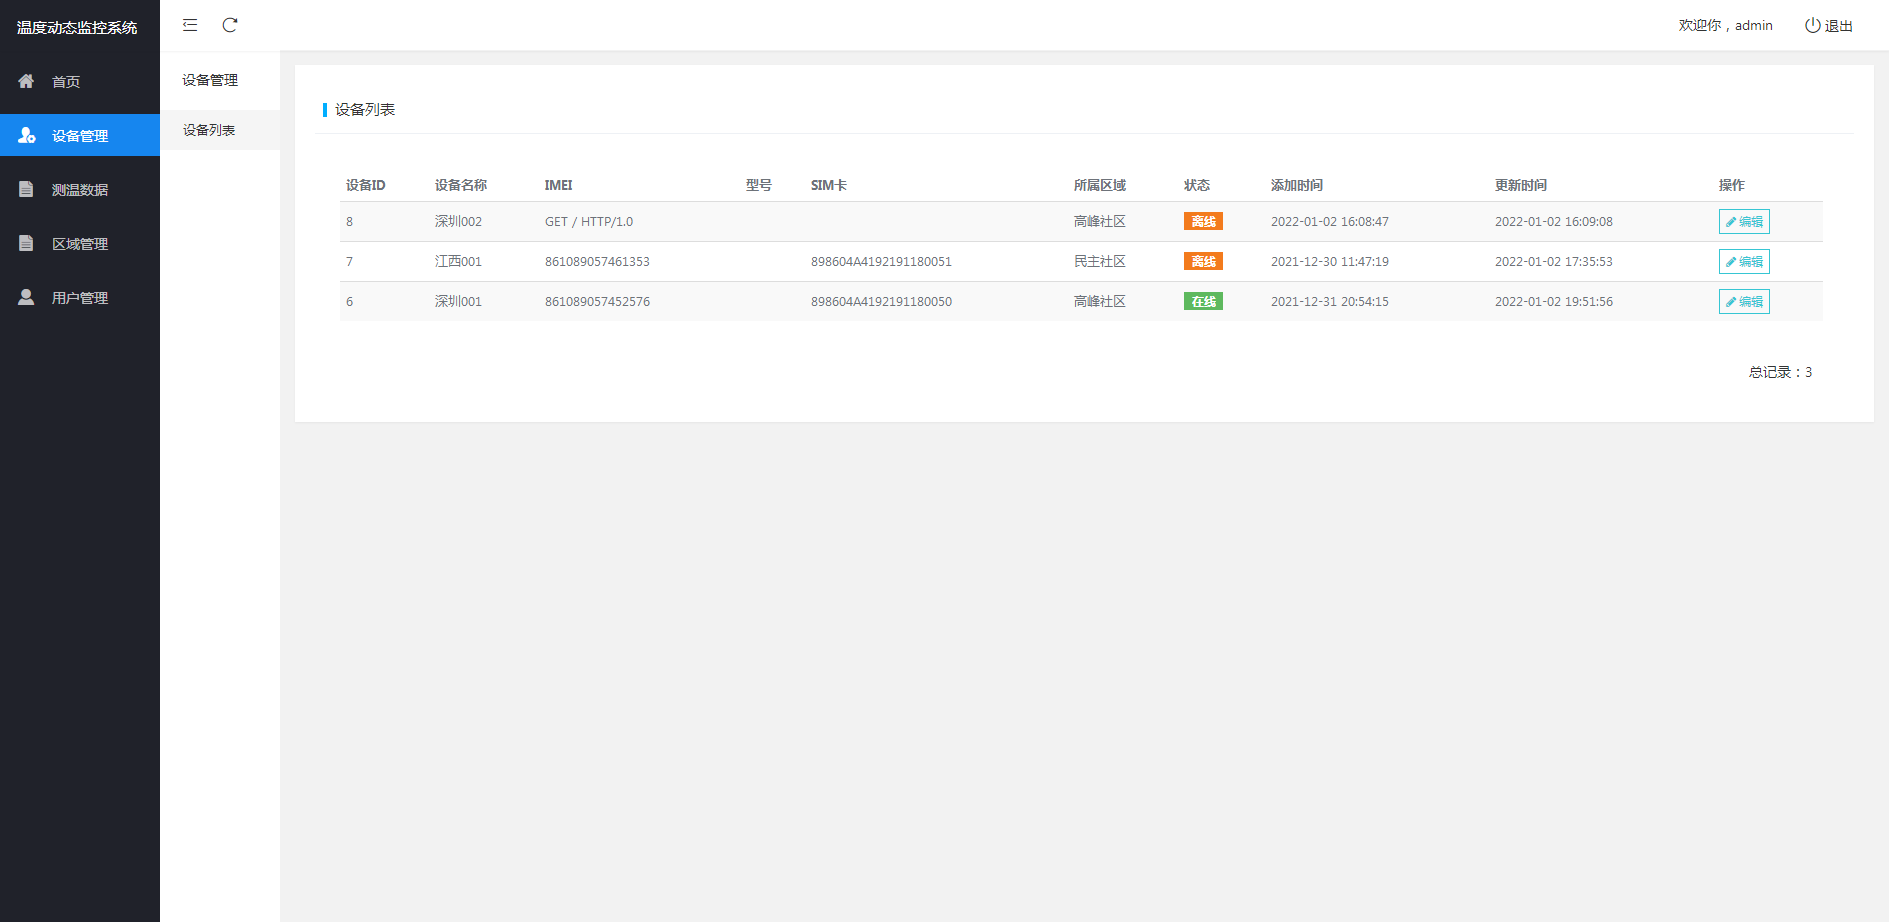Viewport: 1889px width, 922px height.
Task: Click the 离线 badge for 江西001
Action: click(x=1203, y=262)
